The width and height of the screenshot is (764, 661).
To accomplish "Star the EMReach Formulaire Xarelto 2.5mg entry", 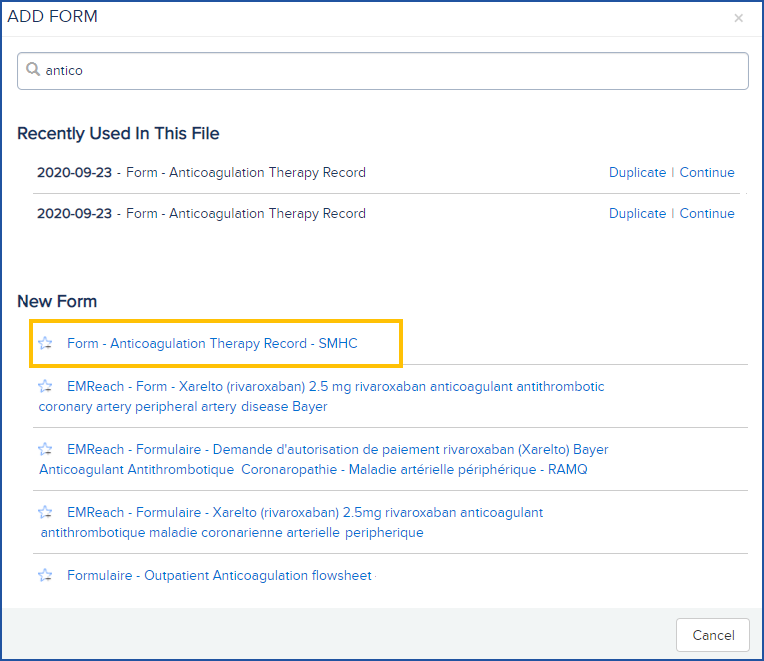I will click(x=45, y=512).
